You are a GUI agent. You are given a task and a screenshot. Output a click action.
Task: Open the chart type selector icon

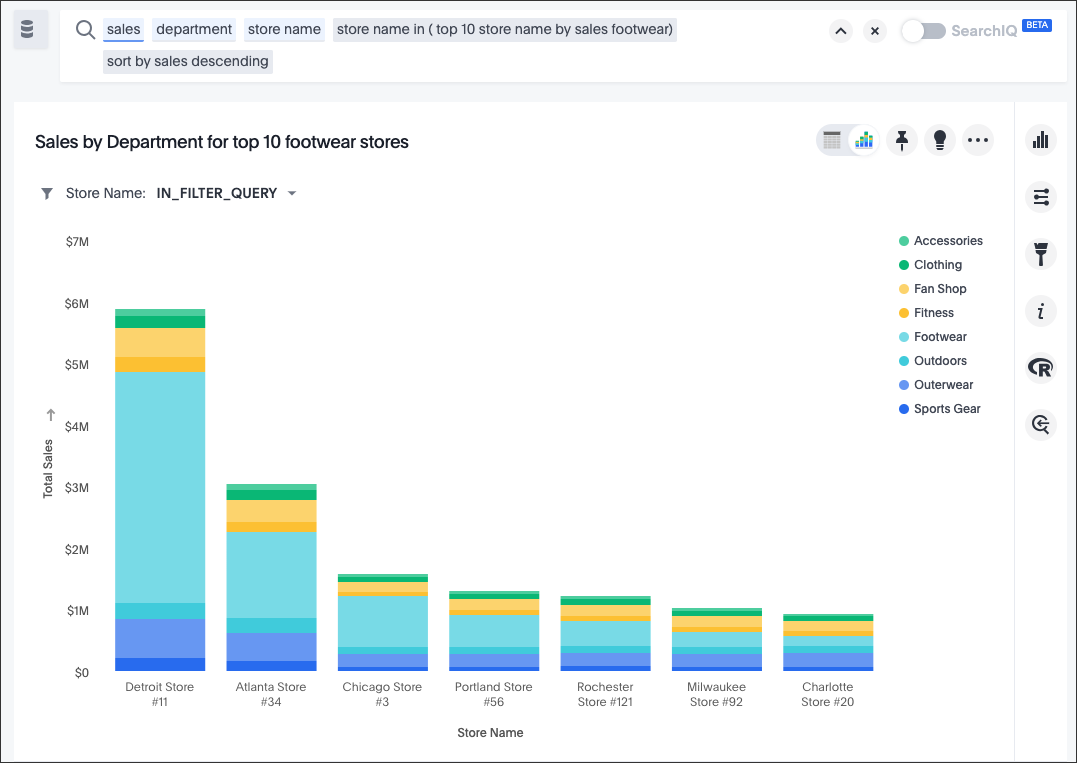coord(1041,140)
